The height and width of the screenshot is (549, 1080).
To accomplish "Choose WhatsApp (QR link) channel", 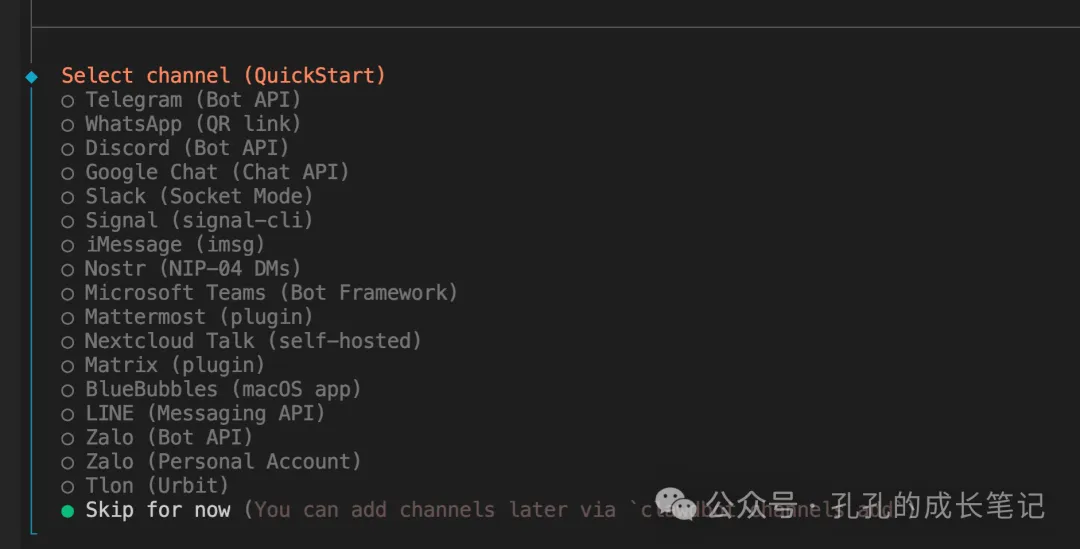I will click(192, 124).
